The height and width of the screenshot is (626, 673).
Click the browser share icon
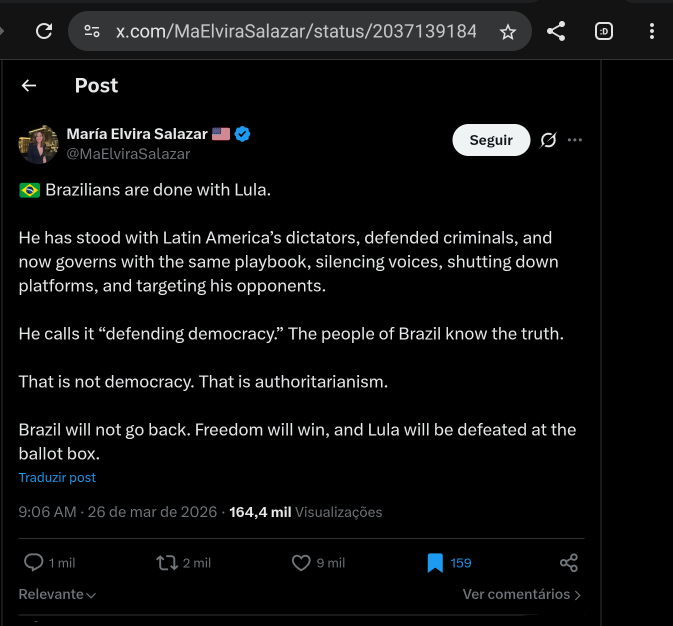[x=557, y=32]
